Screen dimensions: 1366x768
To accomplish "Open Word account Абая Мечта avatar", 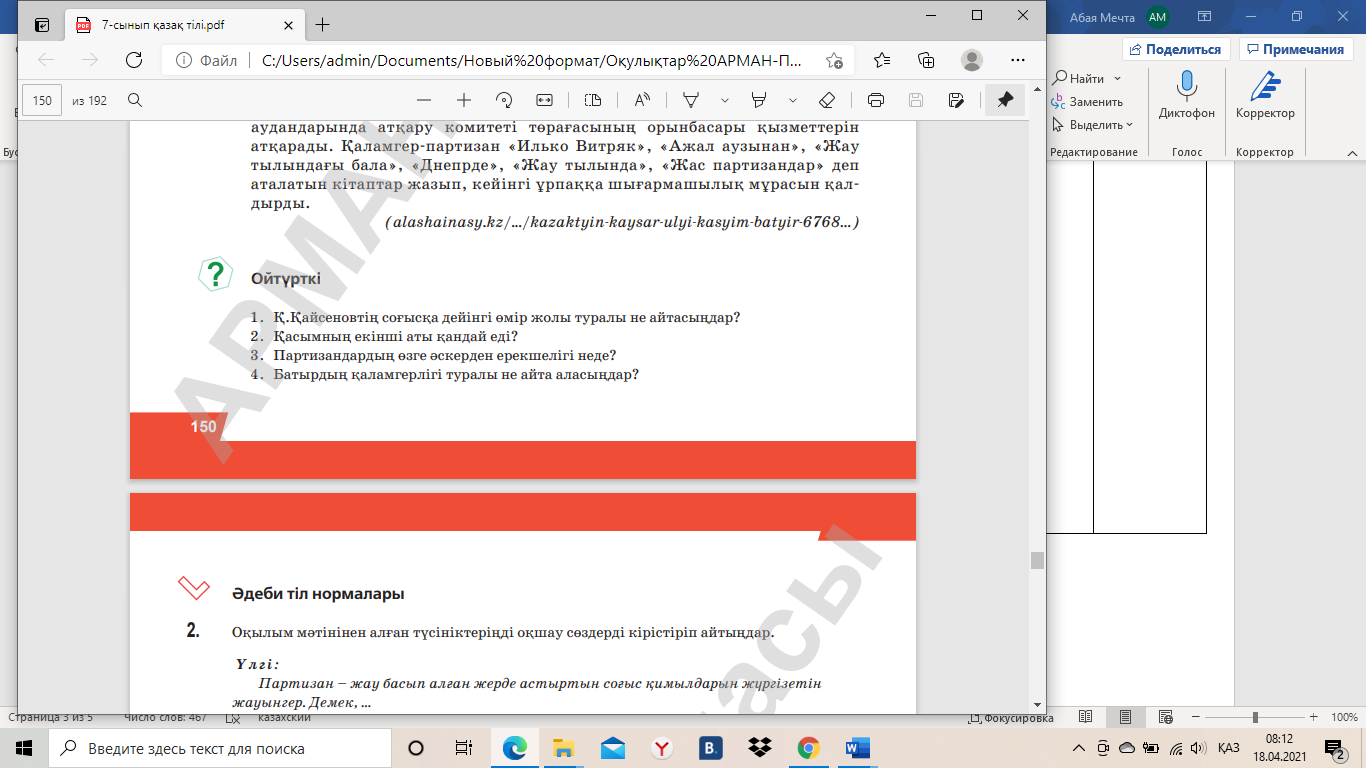I will [x=1157, y=17].
